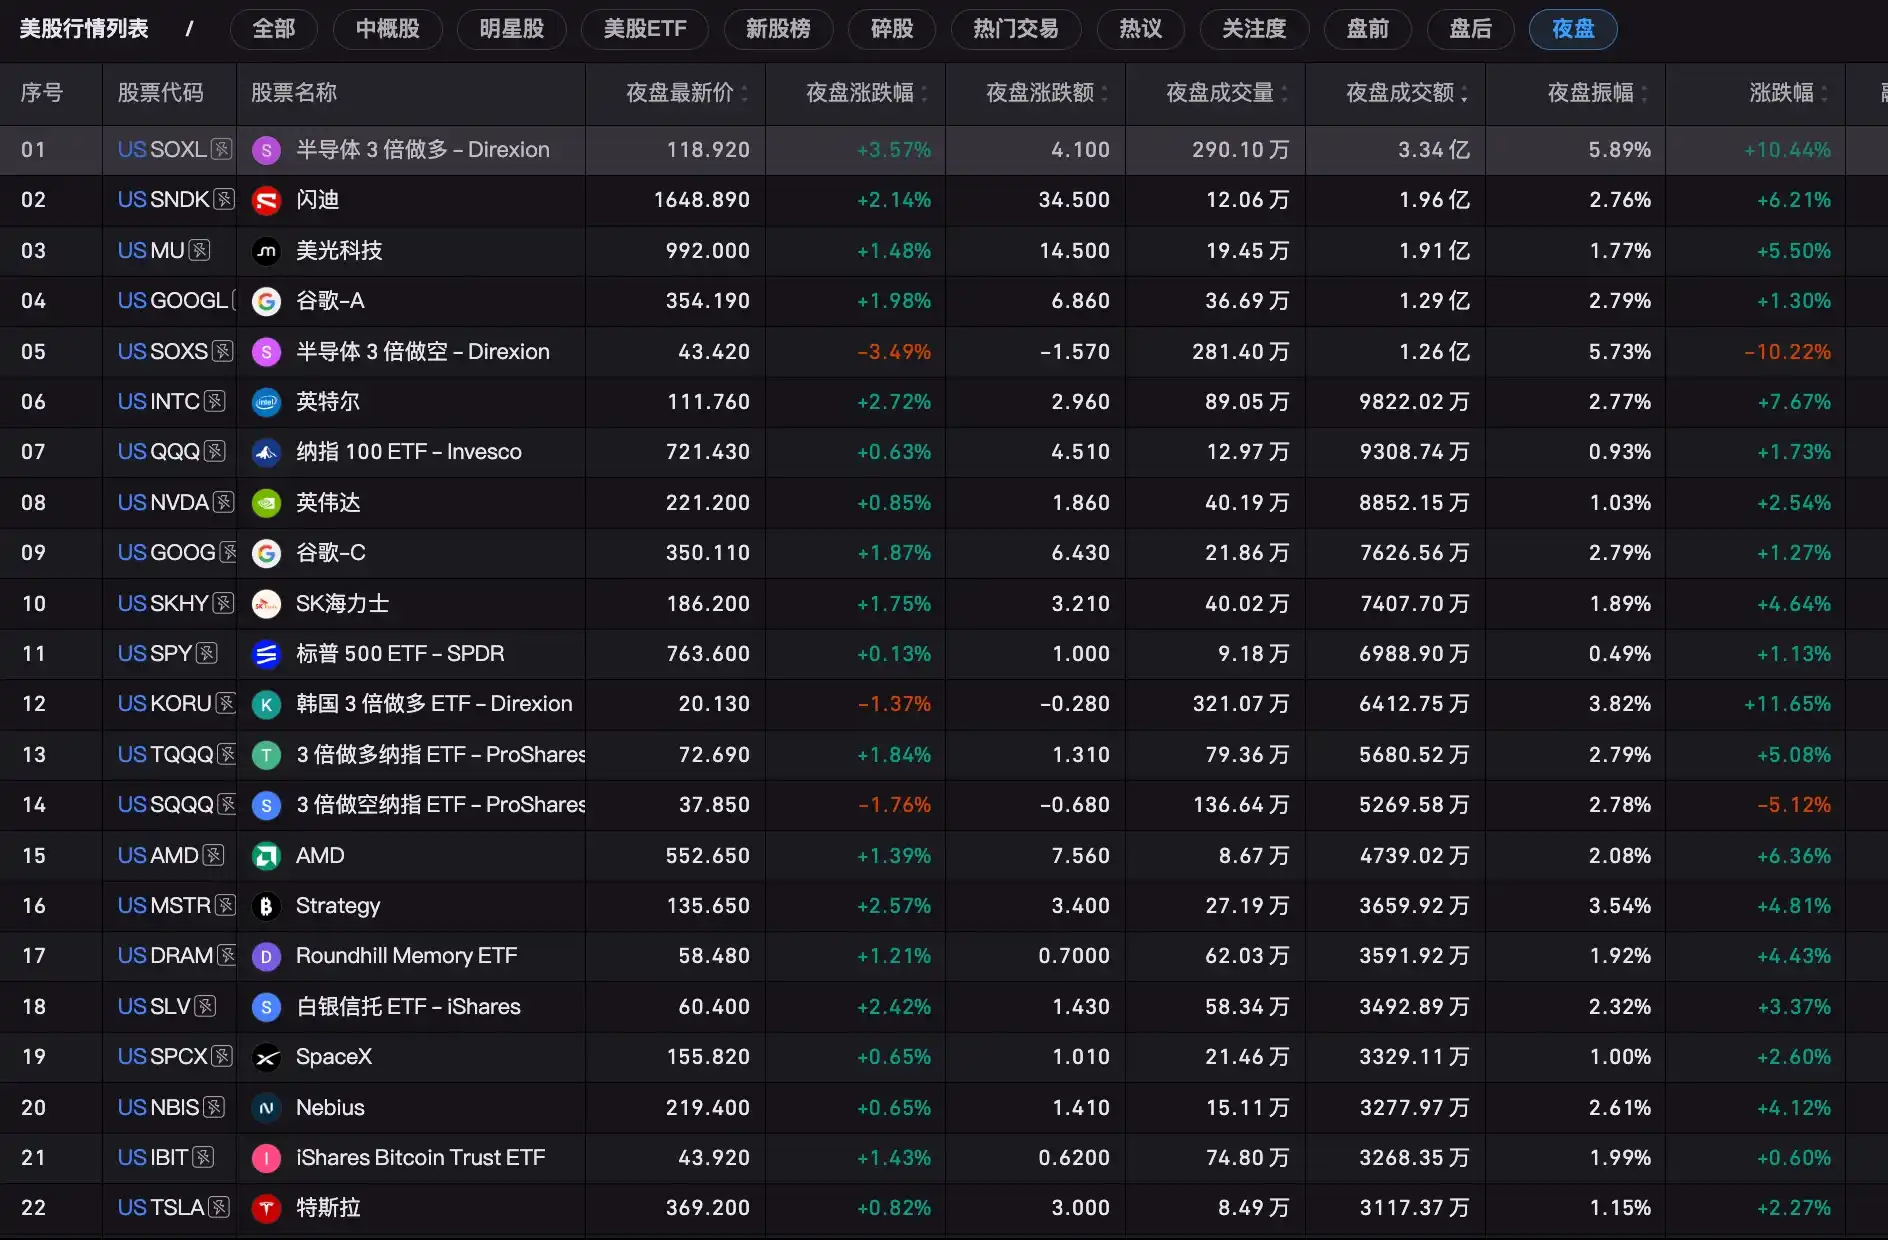Click the 股票代码 column header
Screen dimensions: 1888x1240
point(160,93)
